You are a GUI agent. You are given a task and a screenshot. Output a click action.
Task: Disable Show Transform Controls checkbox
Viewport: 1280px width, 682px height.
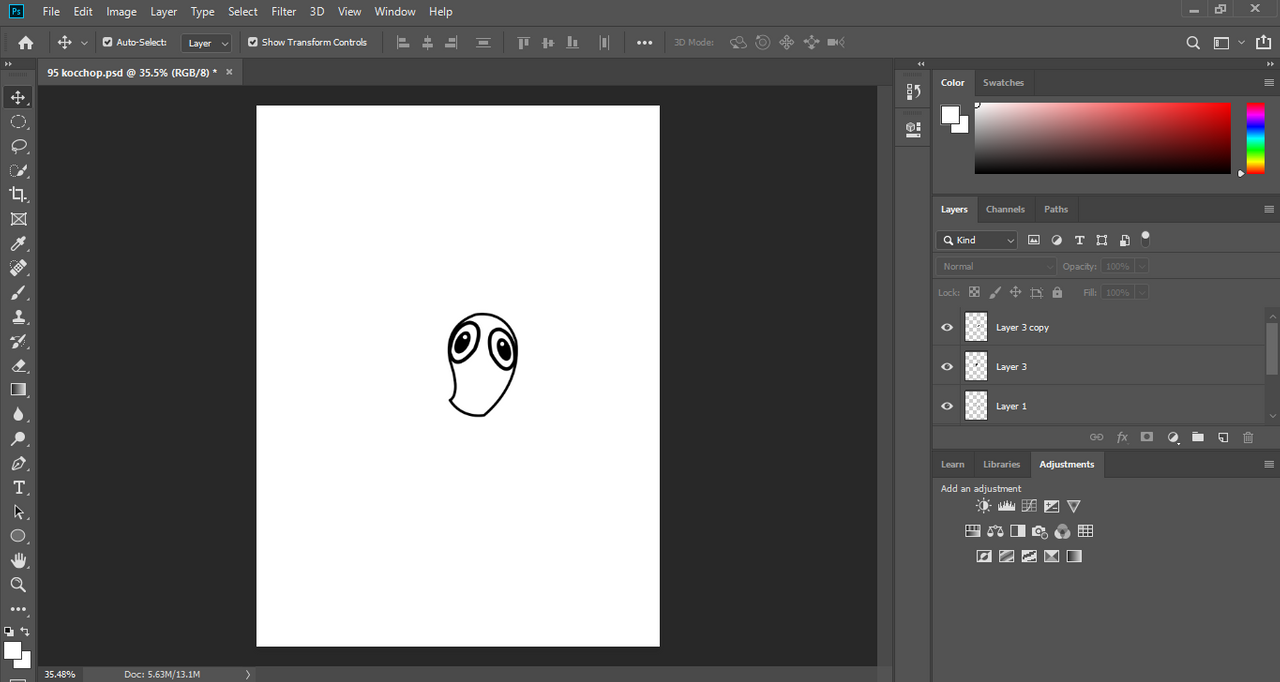click(x=253, y=42)
